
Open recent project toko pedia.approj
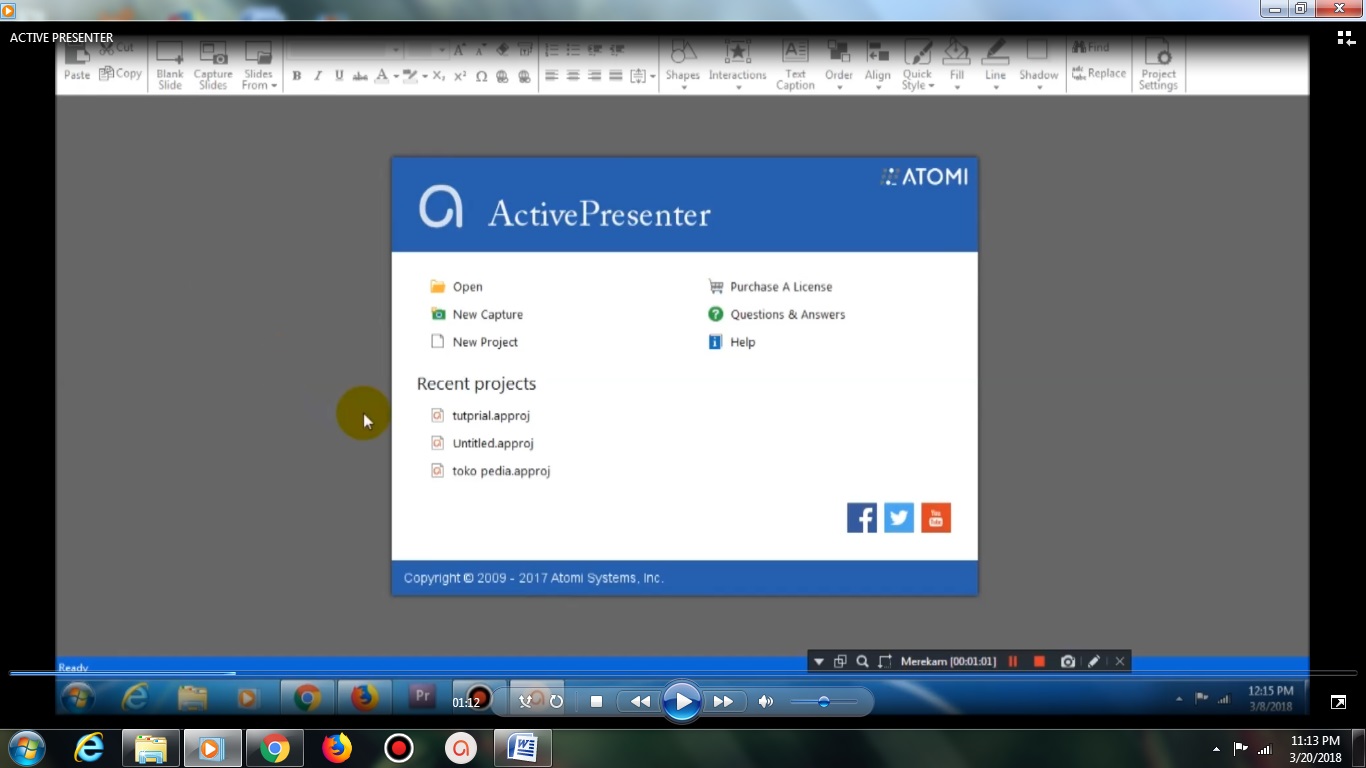[x=491, y=471]
